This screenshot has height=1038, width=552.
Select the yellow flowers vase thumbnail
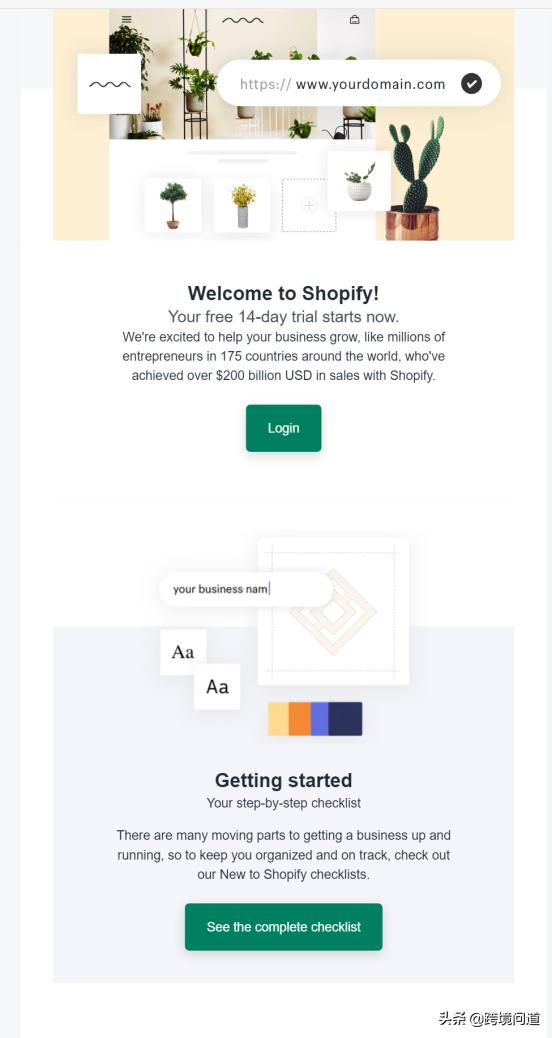pos(242,205)
